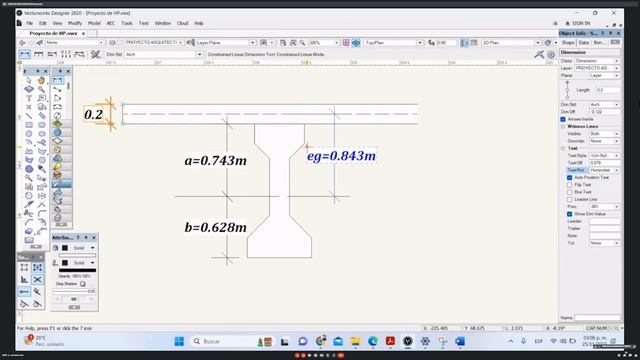Select the Pan hand tool

click(41, 80)
